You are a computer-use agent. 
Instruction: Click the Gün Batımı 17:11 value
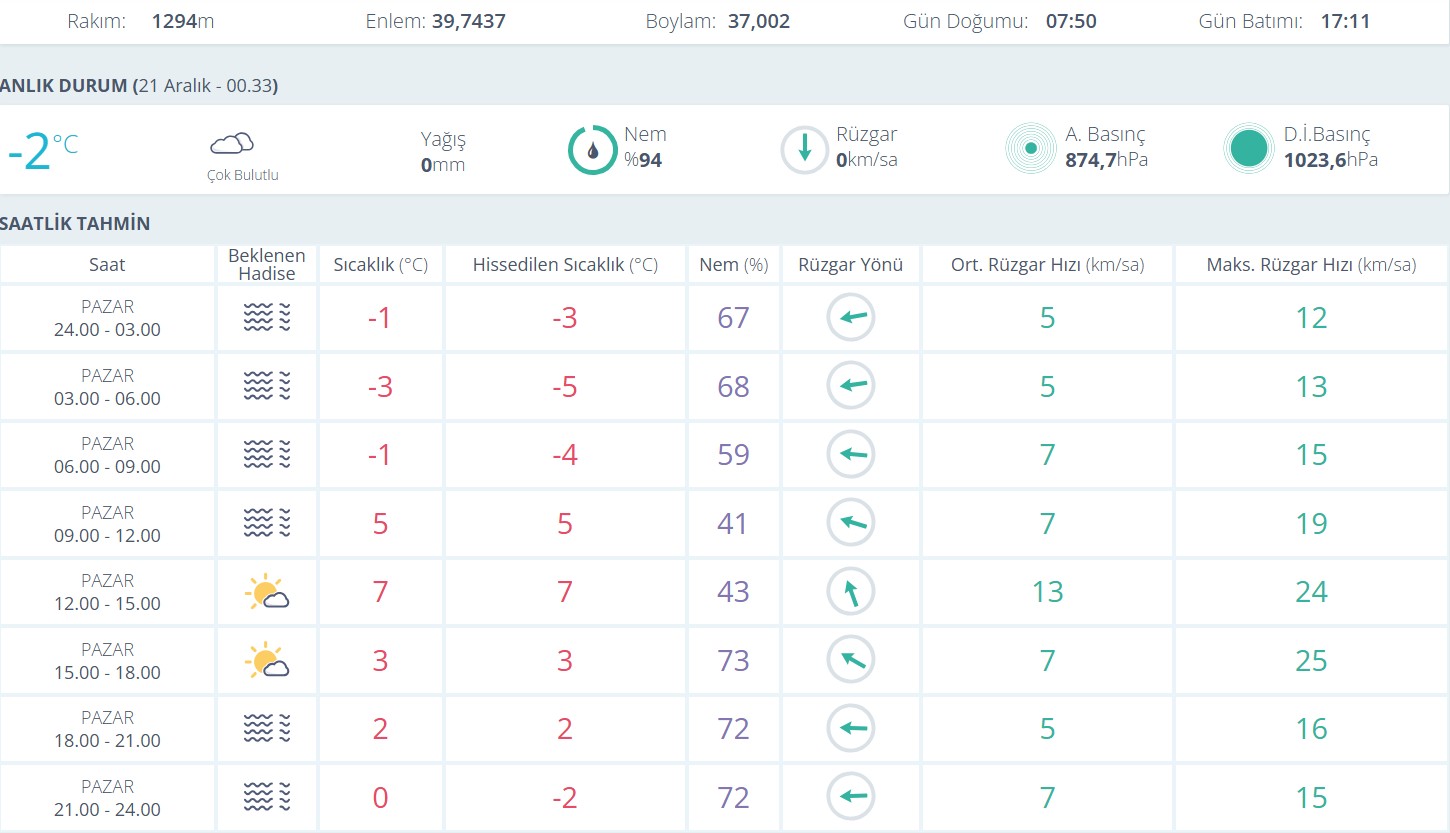[1345, 21]
